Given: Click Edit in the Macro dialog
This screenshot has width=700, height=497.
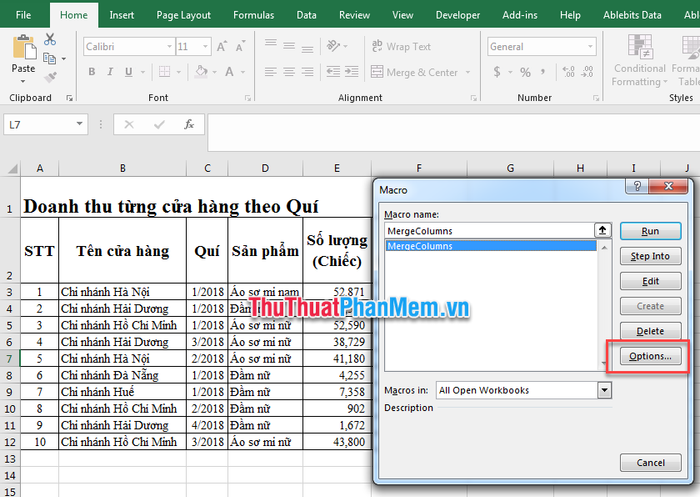Looking at the screenshot, I should tap(650, 281).
